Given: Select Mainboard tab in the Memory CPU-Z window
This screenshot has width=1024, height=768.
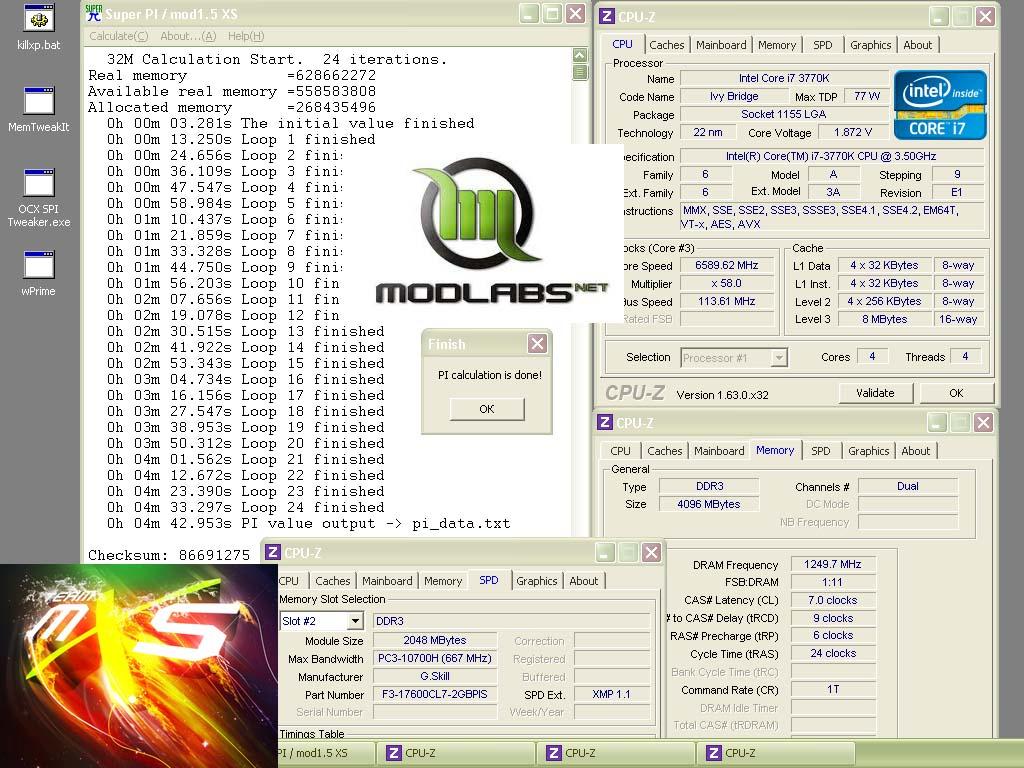Looking at the screenshot, I should coord(719,451).
